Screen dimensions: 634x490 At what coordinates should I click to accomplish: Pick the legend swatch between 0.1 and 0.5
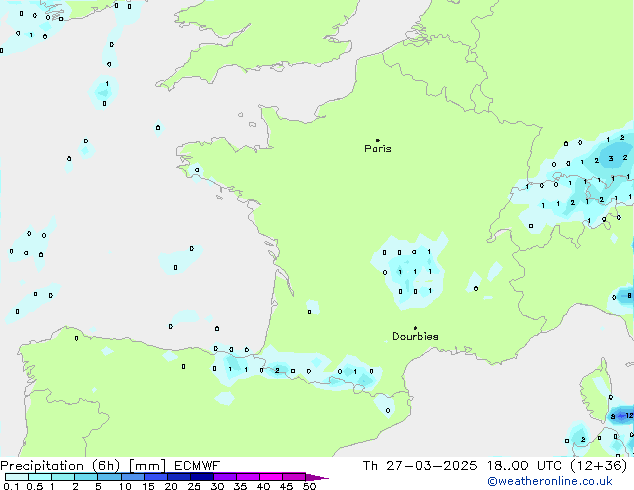click(x=17, y=477)
